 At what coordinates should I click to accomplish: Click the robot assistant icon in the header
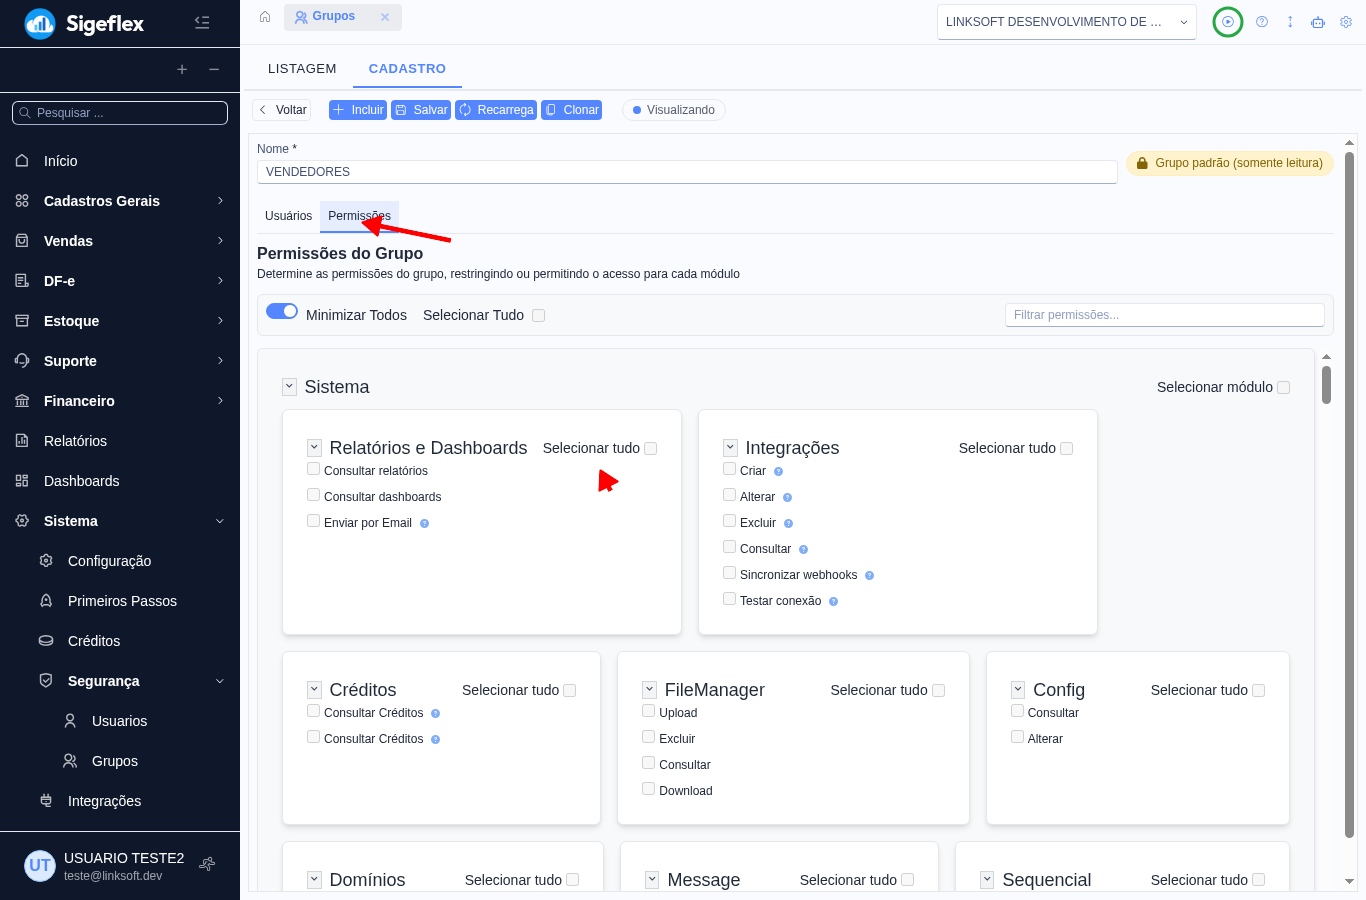1318,22
